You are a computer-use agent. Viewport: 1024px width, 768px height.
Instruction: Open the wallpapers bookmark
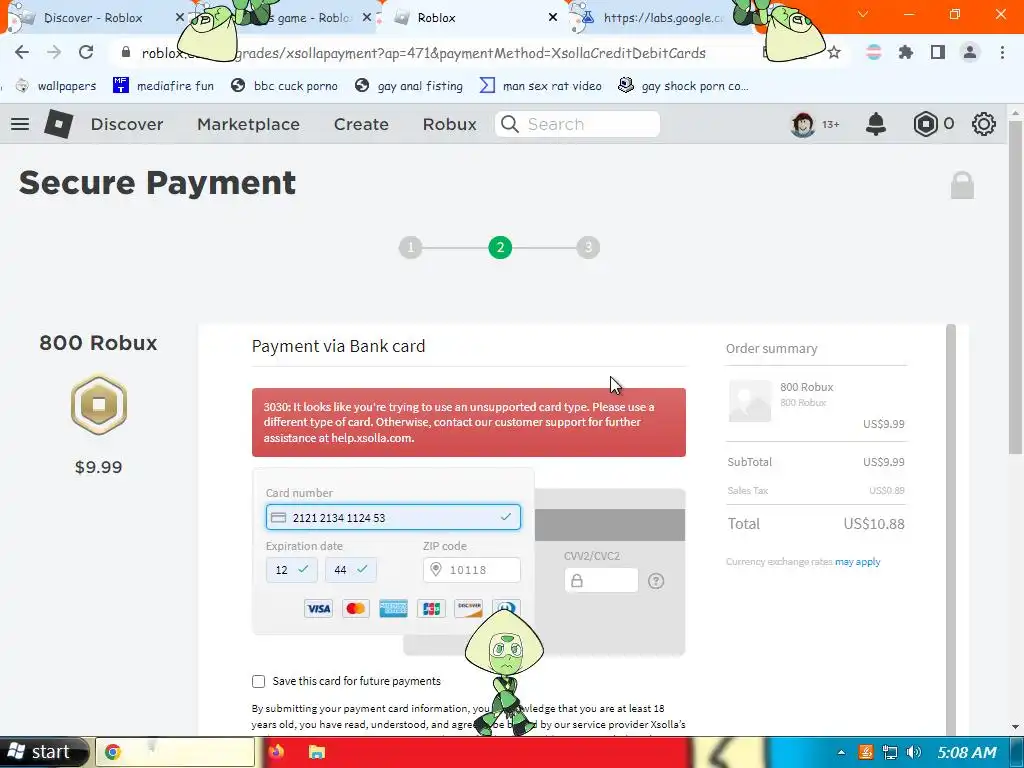tap(56, 86)
